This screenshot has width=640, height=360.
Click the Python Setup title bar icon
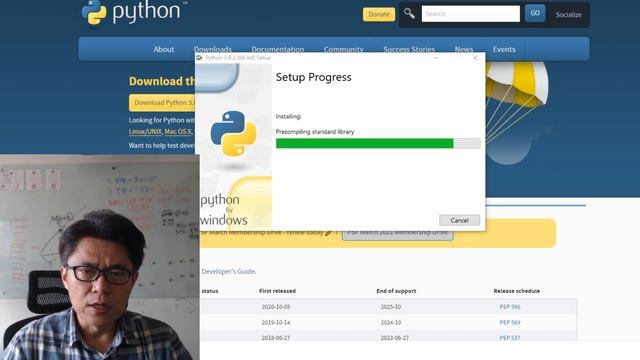pyautogui.click(x=199, y=58)
